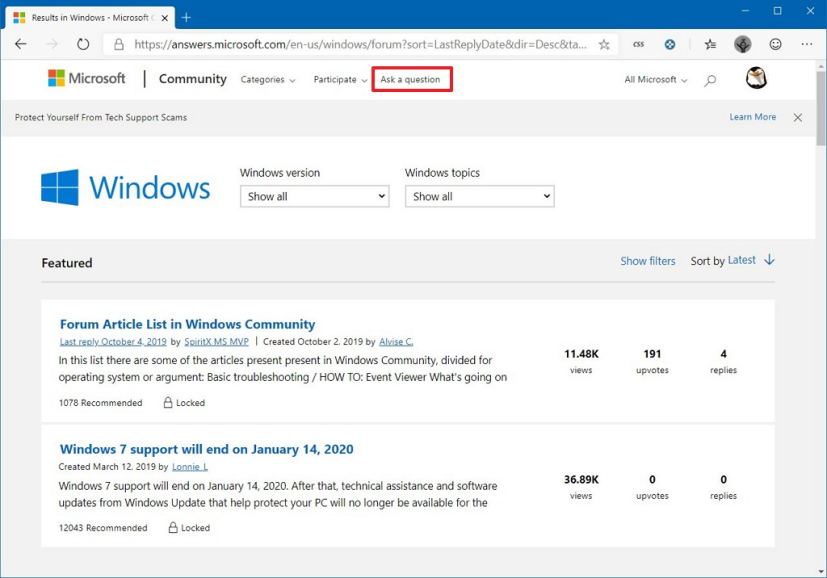Send feedback with the smiley icon
This screenshot has width=827, height=578.
click(775, 44)
